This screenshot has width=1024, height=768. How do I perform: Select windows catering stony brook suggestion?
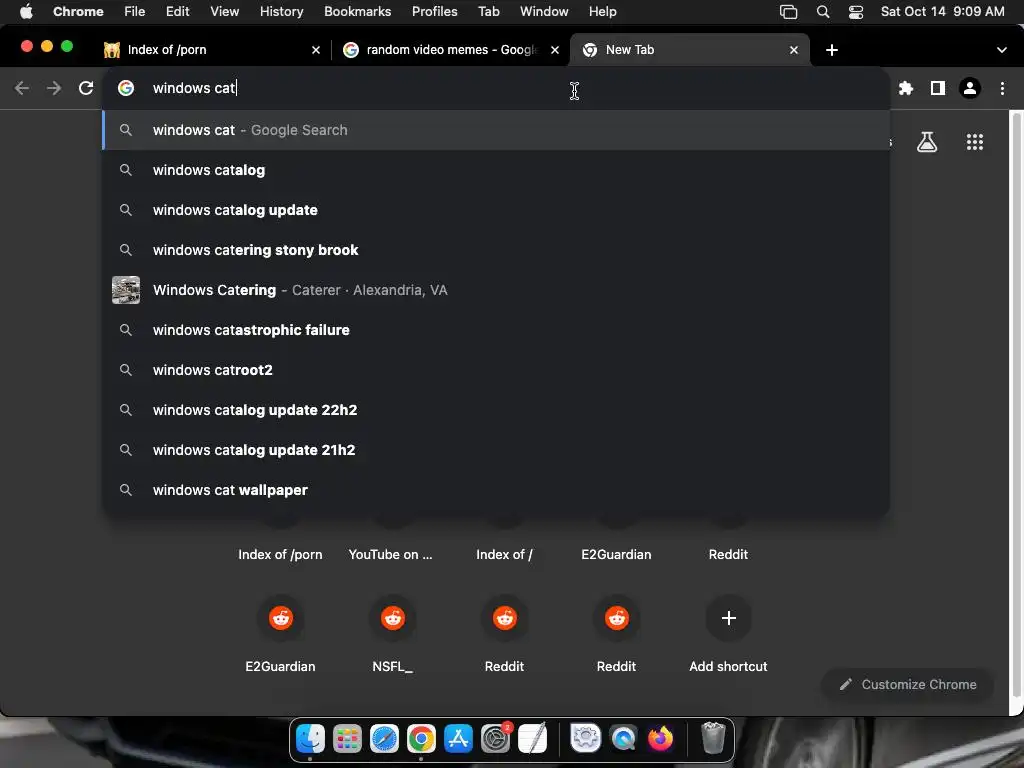496,250
